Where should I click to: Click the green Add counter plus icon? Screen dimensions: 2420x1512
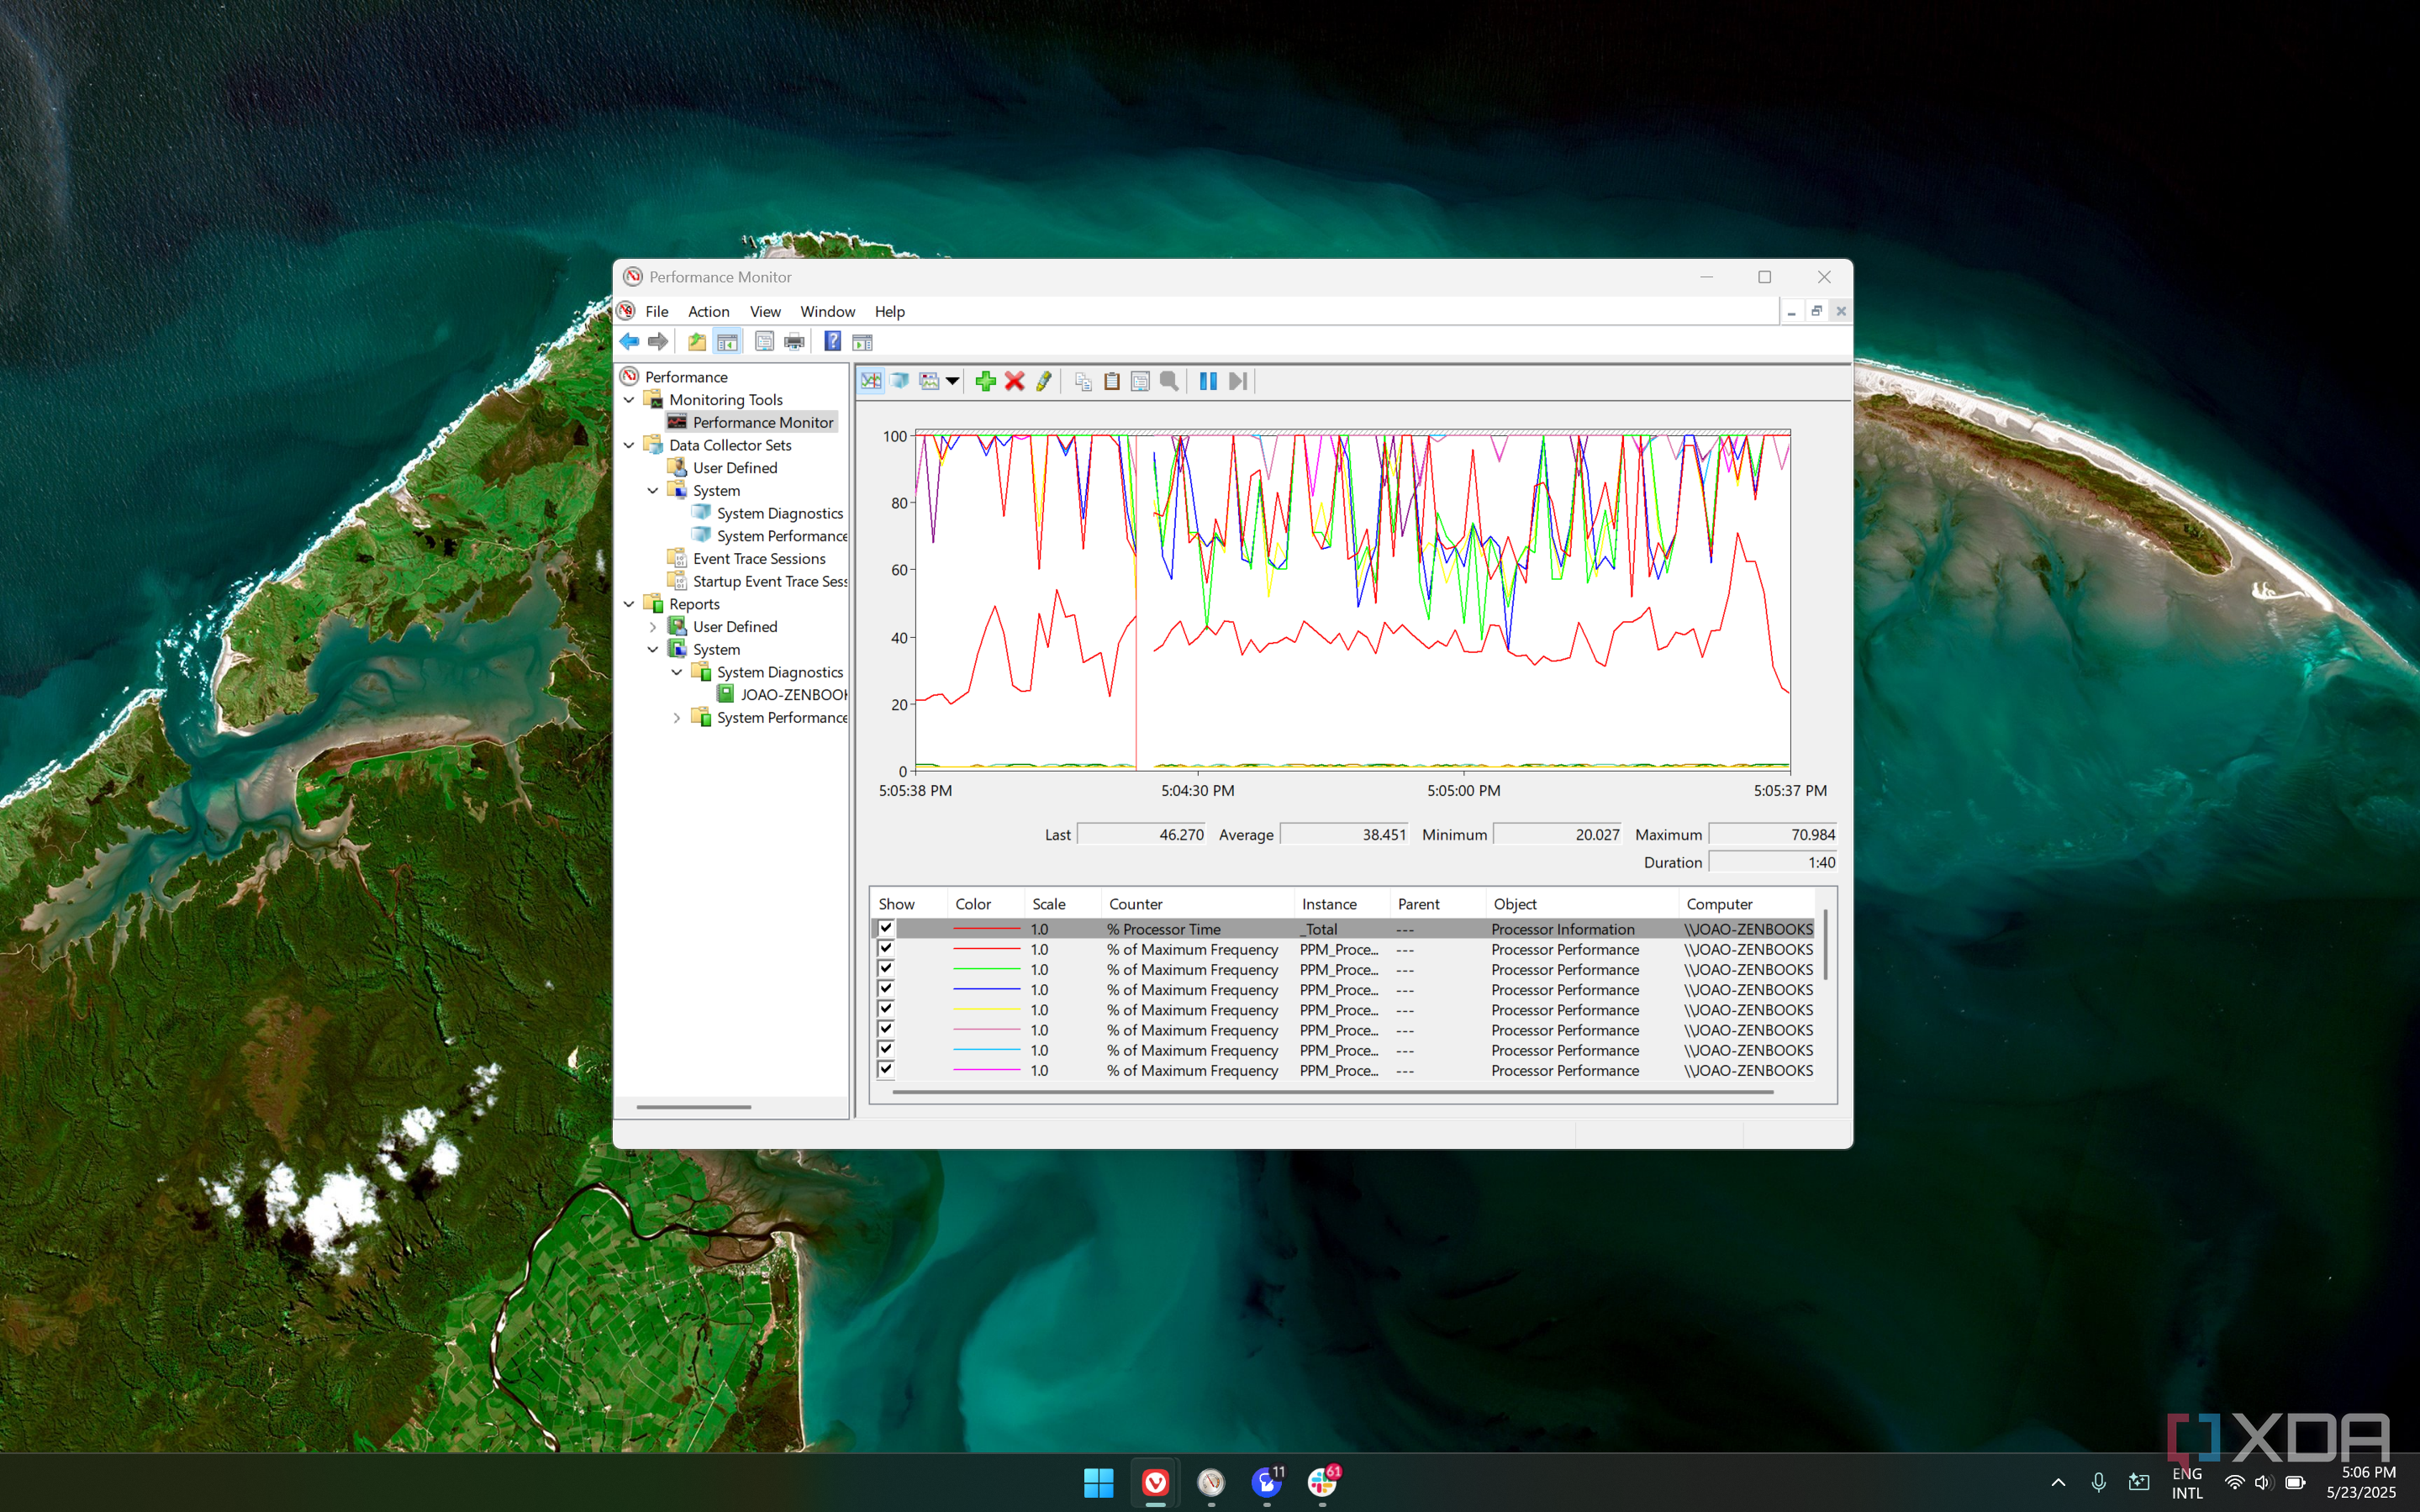(985, 381)
